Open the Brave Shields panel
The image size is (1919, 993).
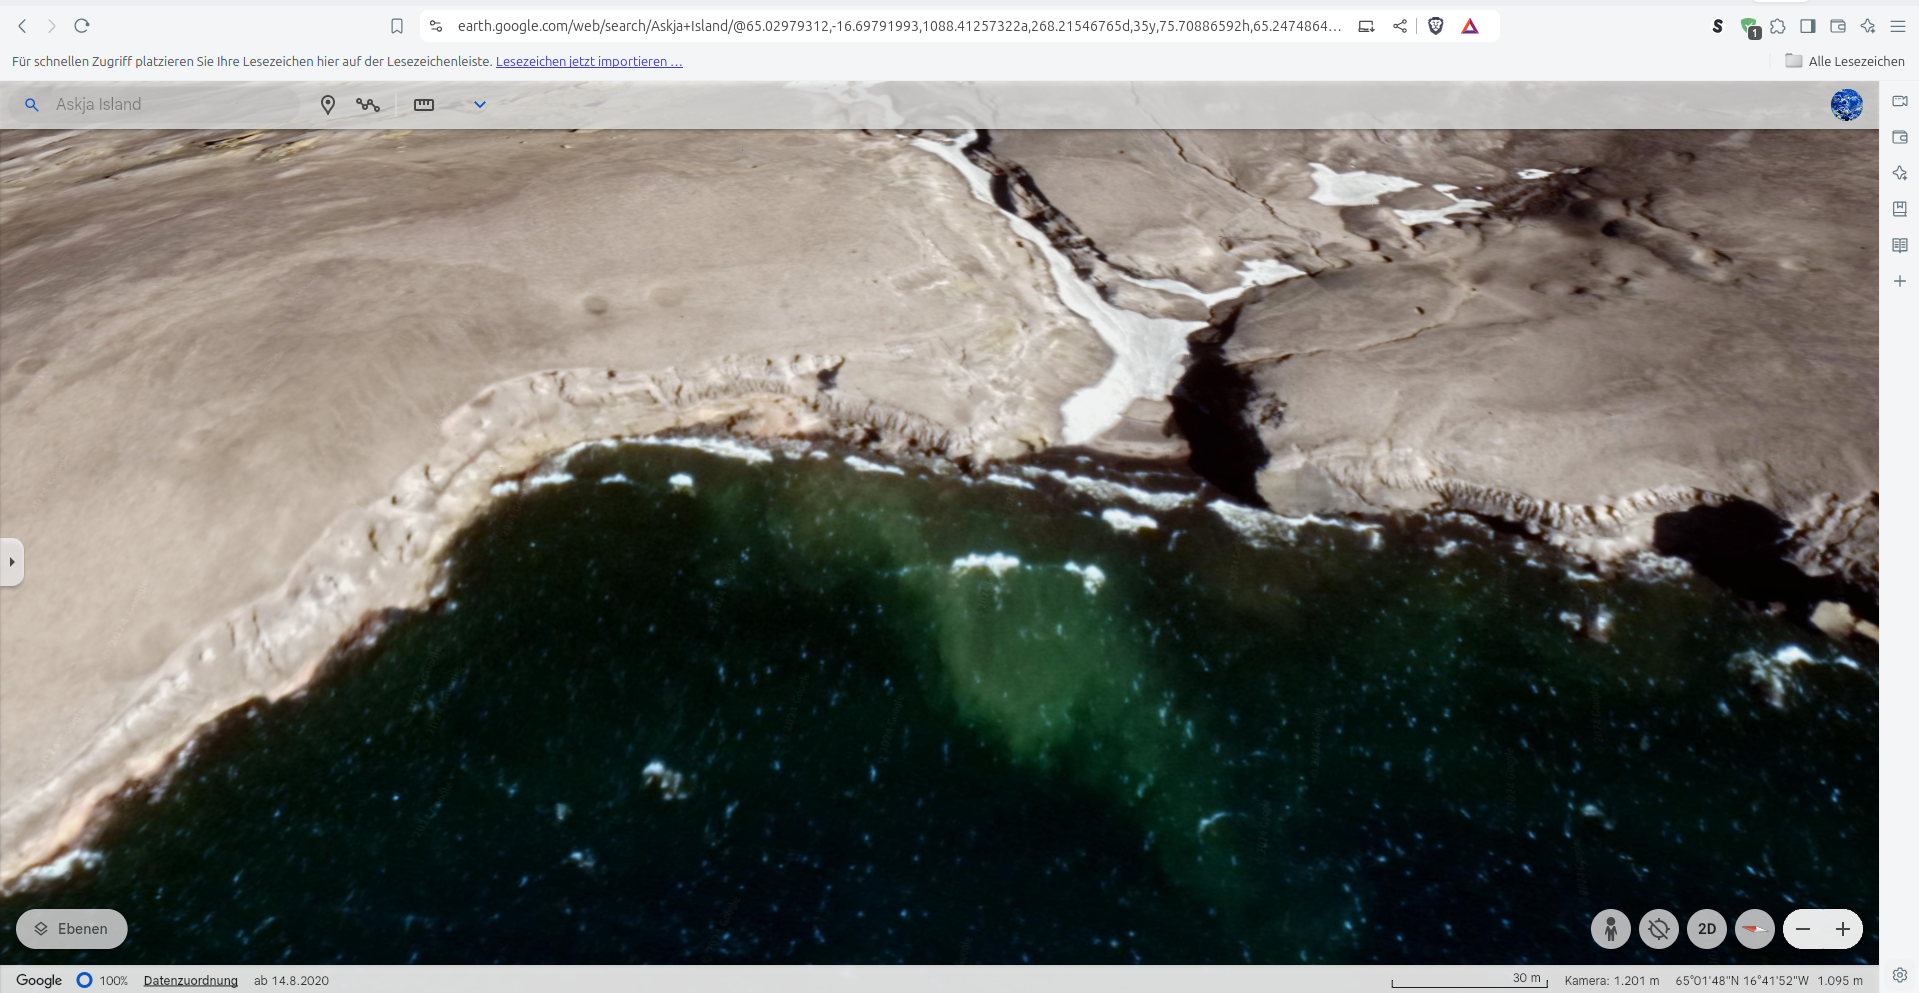tap(1436, 26)
